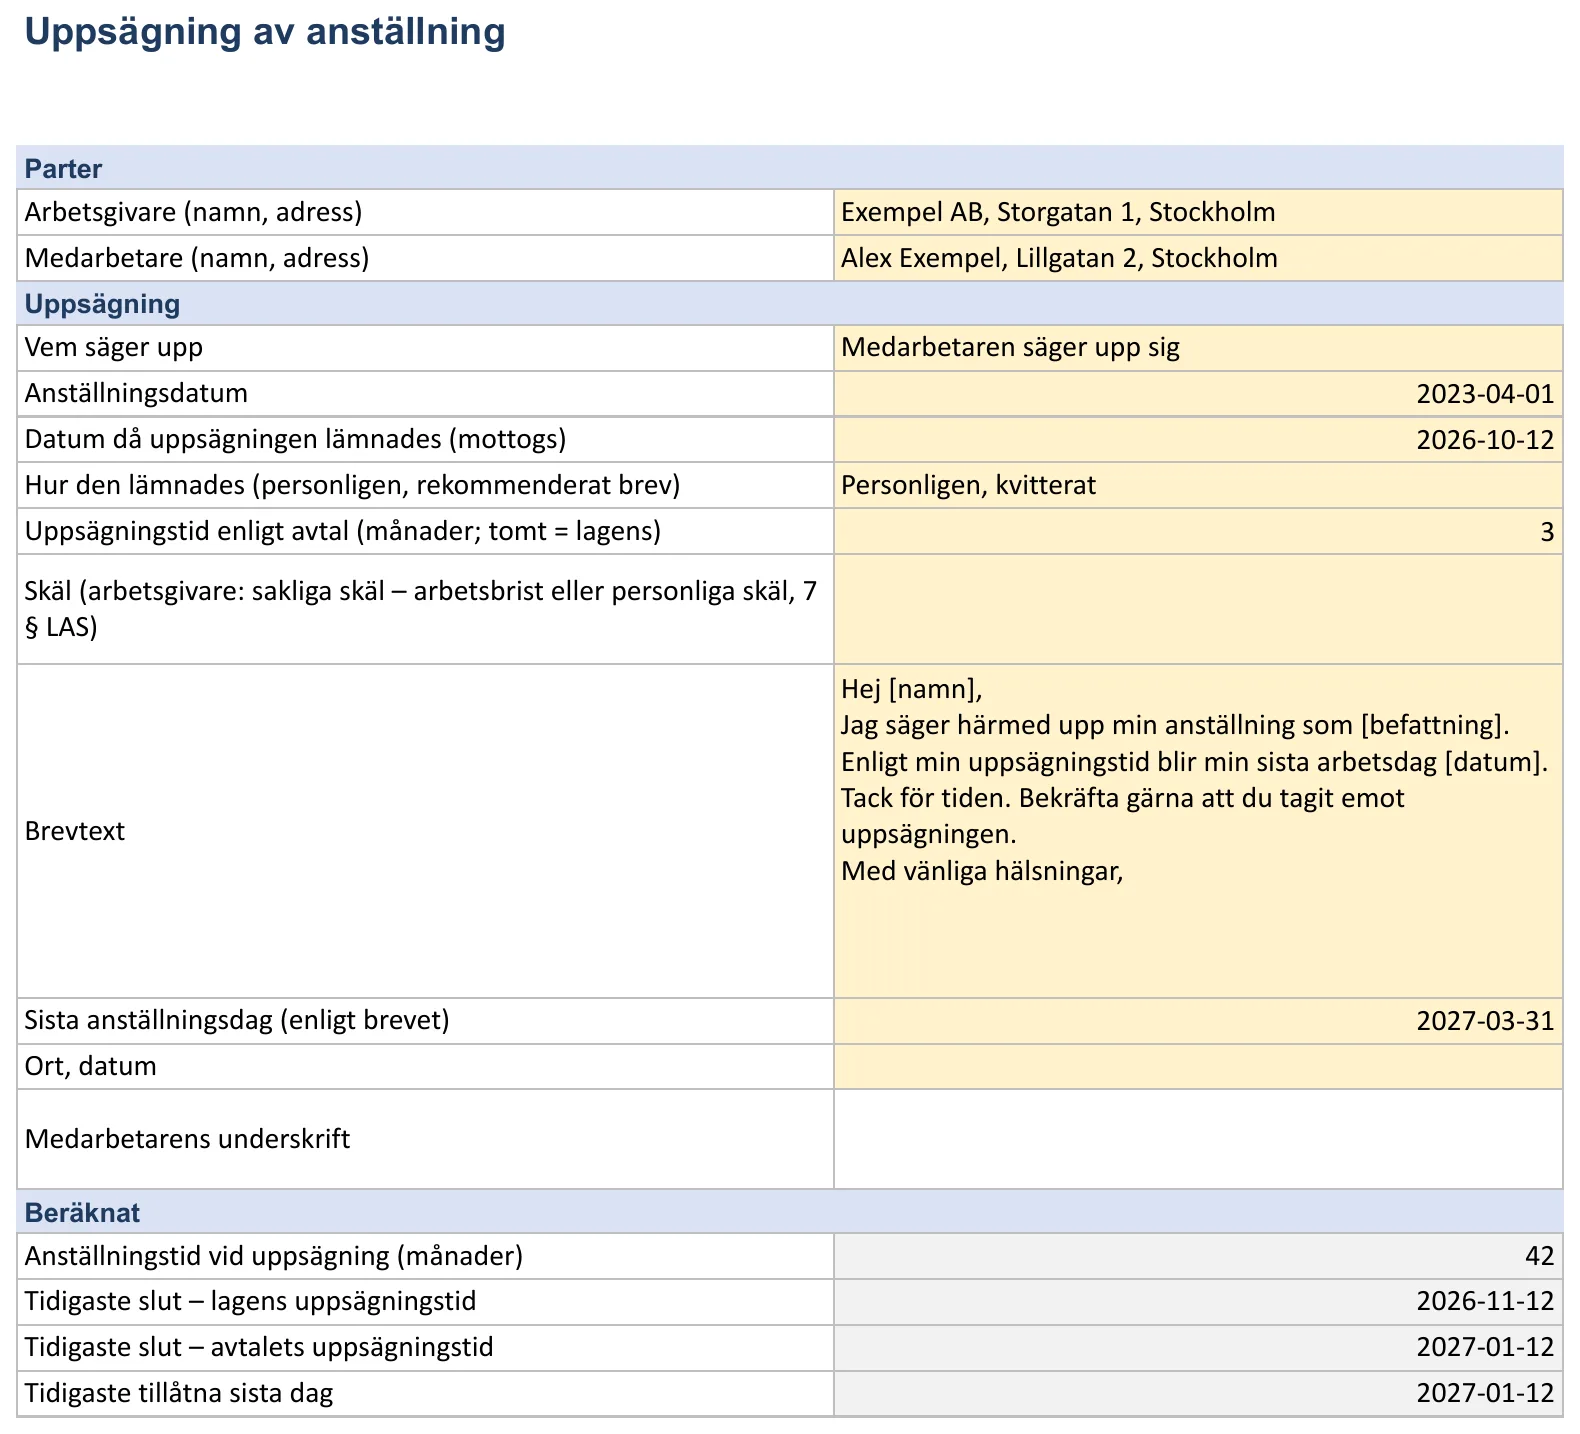This screenshot has height=1434, width=1580.
Task: Click the 'Uppsägningstid enligt avtal' label
Action: pos(343,531)
